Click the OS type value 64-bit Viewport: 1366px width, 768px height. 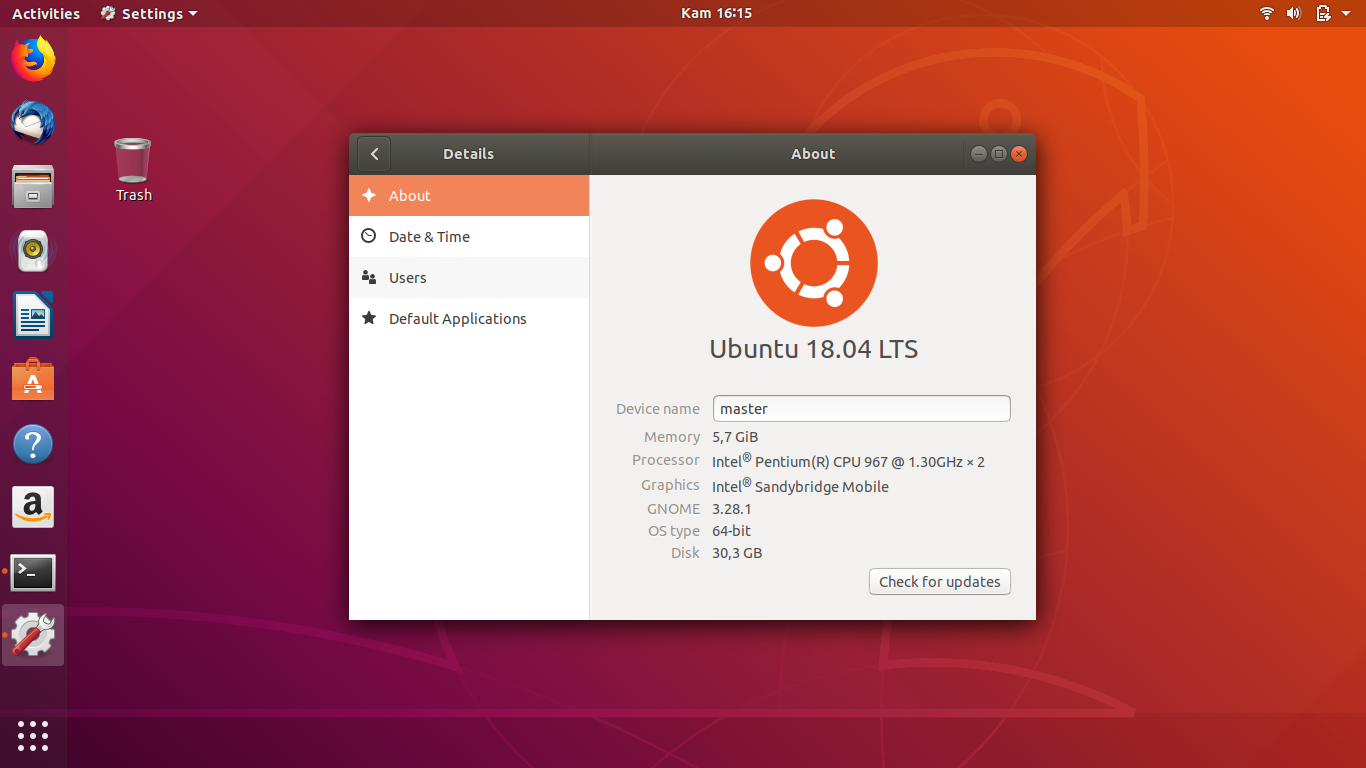point(732,531)
